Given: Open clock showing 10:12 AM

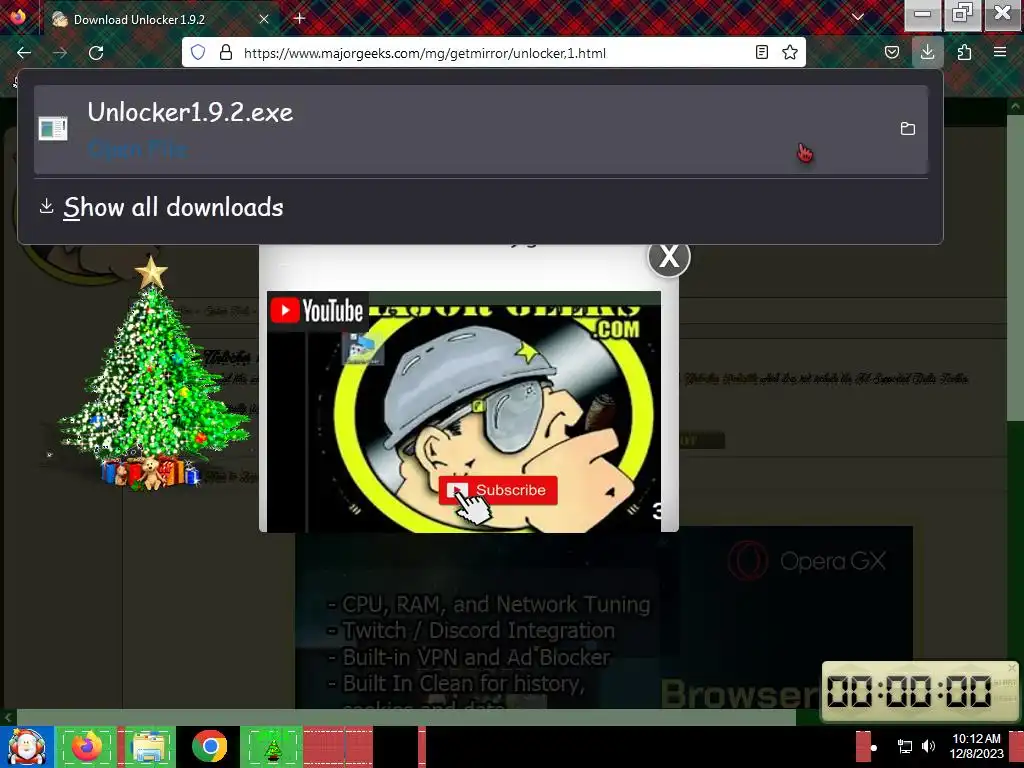Looking at the screenshot, I should (x=976, y=746).
